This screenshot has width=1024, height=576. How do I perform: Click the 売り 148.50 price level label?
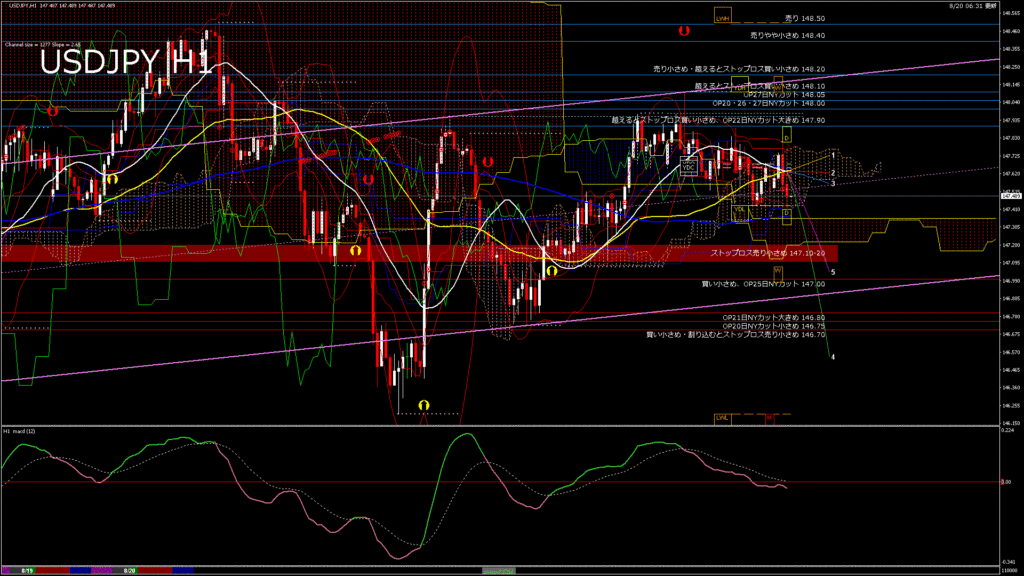tap(804, 18)
